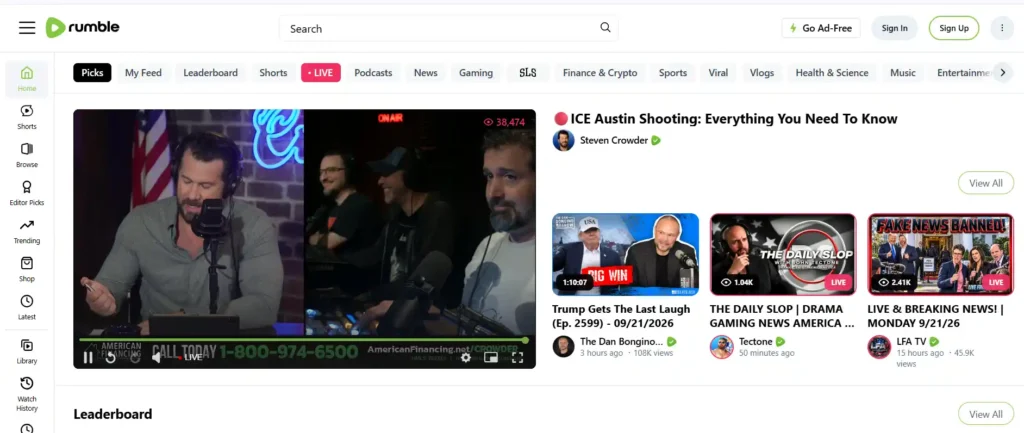This screenshot has height=433, width=1024.
Task: Open the Finance & Crypto tab
Action: pos(600,72)
